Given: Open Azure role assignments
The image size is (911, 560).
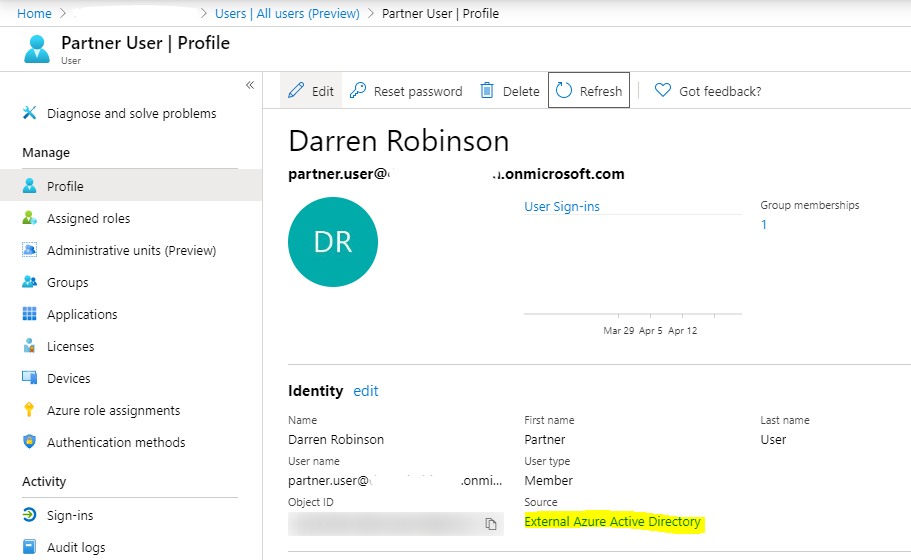Looking at the screenshot, I should coord(113,410).
